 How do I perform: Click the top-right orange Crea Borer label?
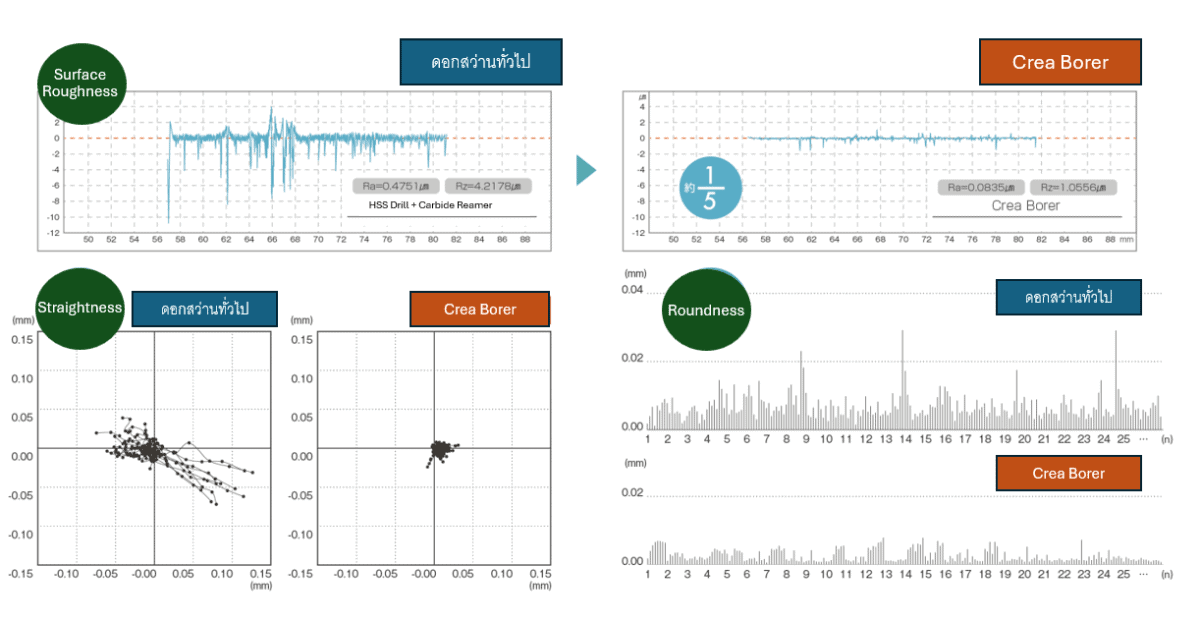point(1060,62)
